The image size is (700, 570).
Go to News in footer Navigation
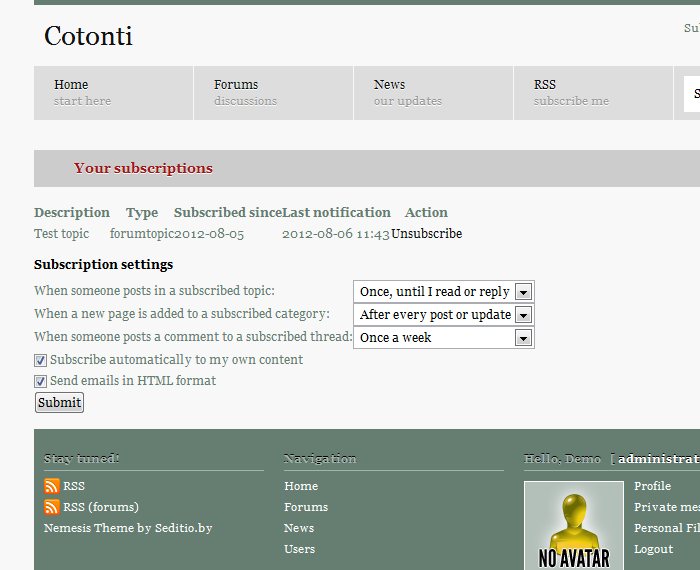coord(299,528)
